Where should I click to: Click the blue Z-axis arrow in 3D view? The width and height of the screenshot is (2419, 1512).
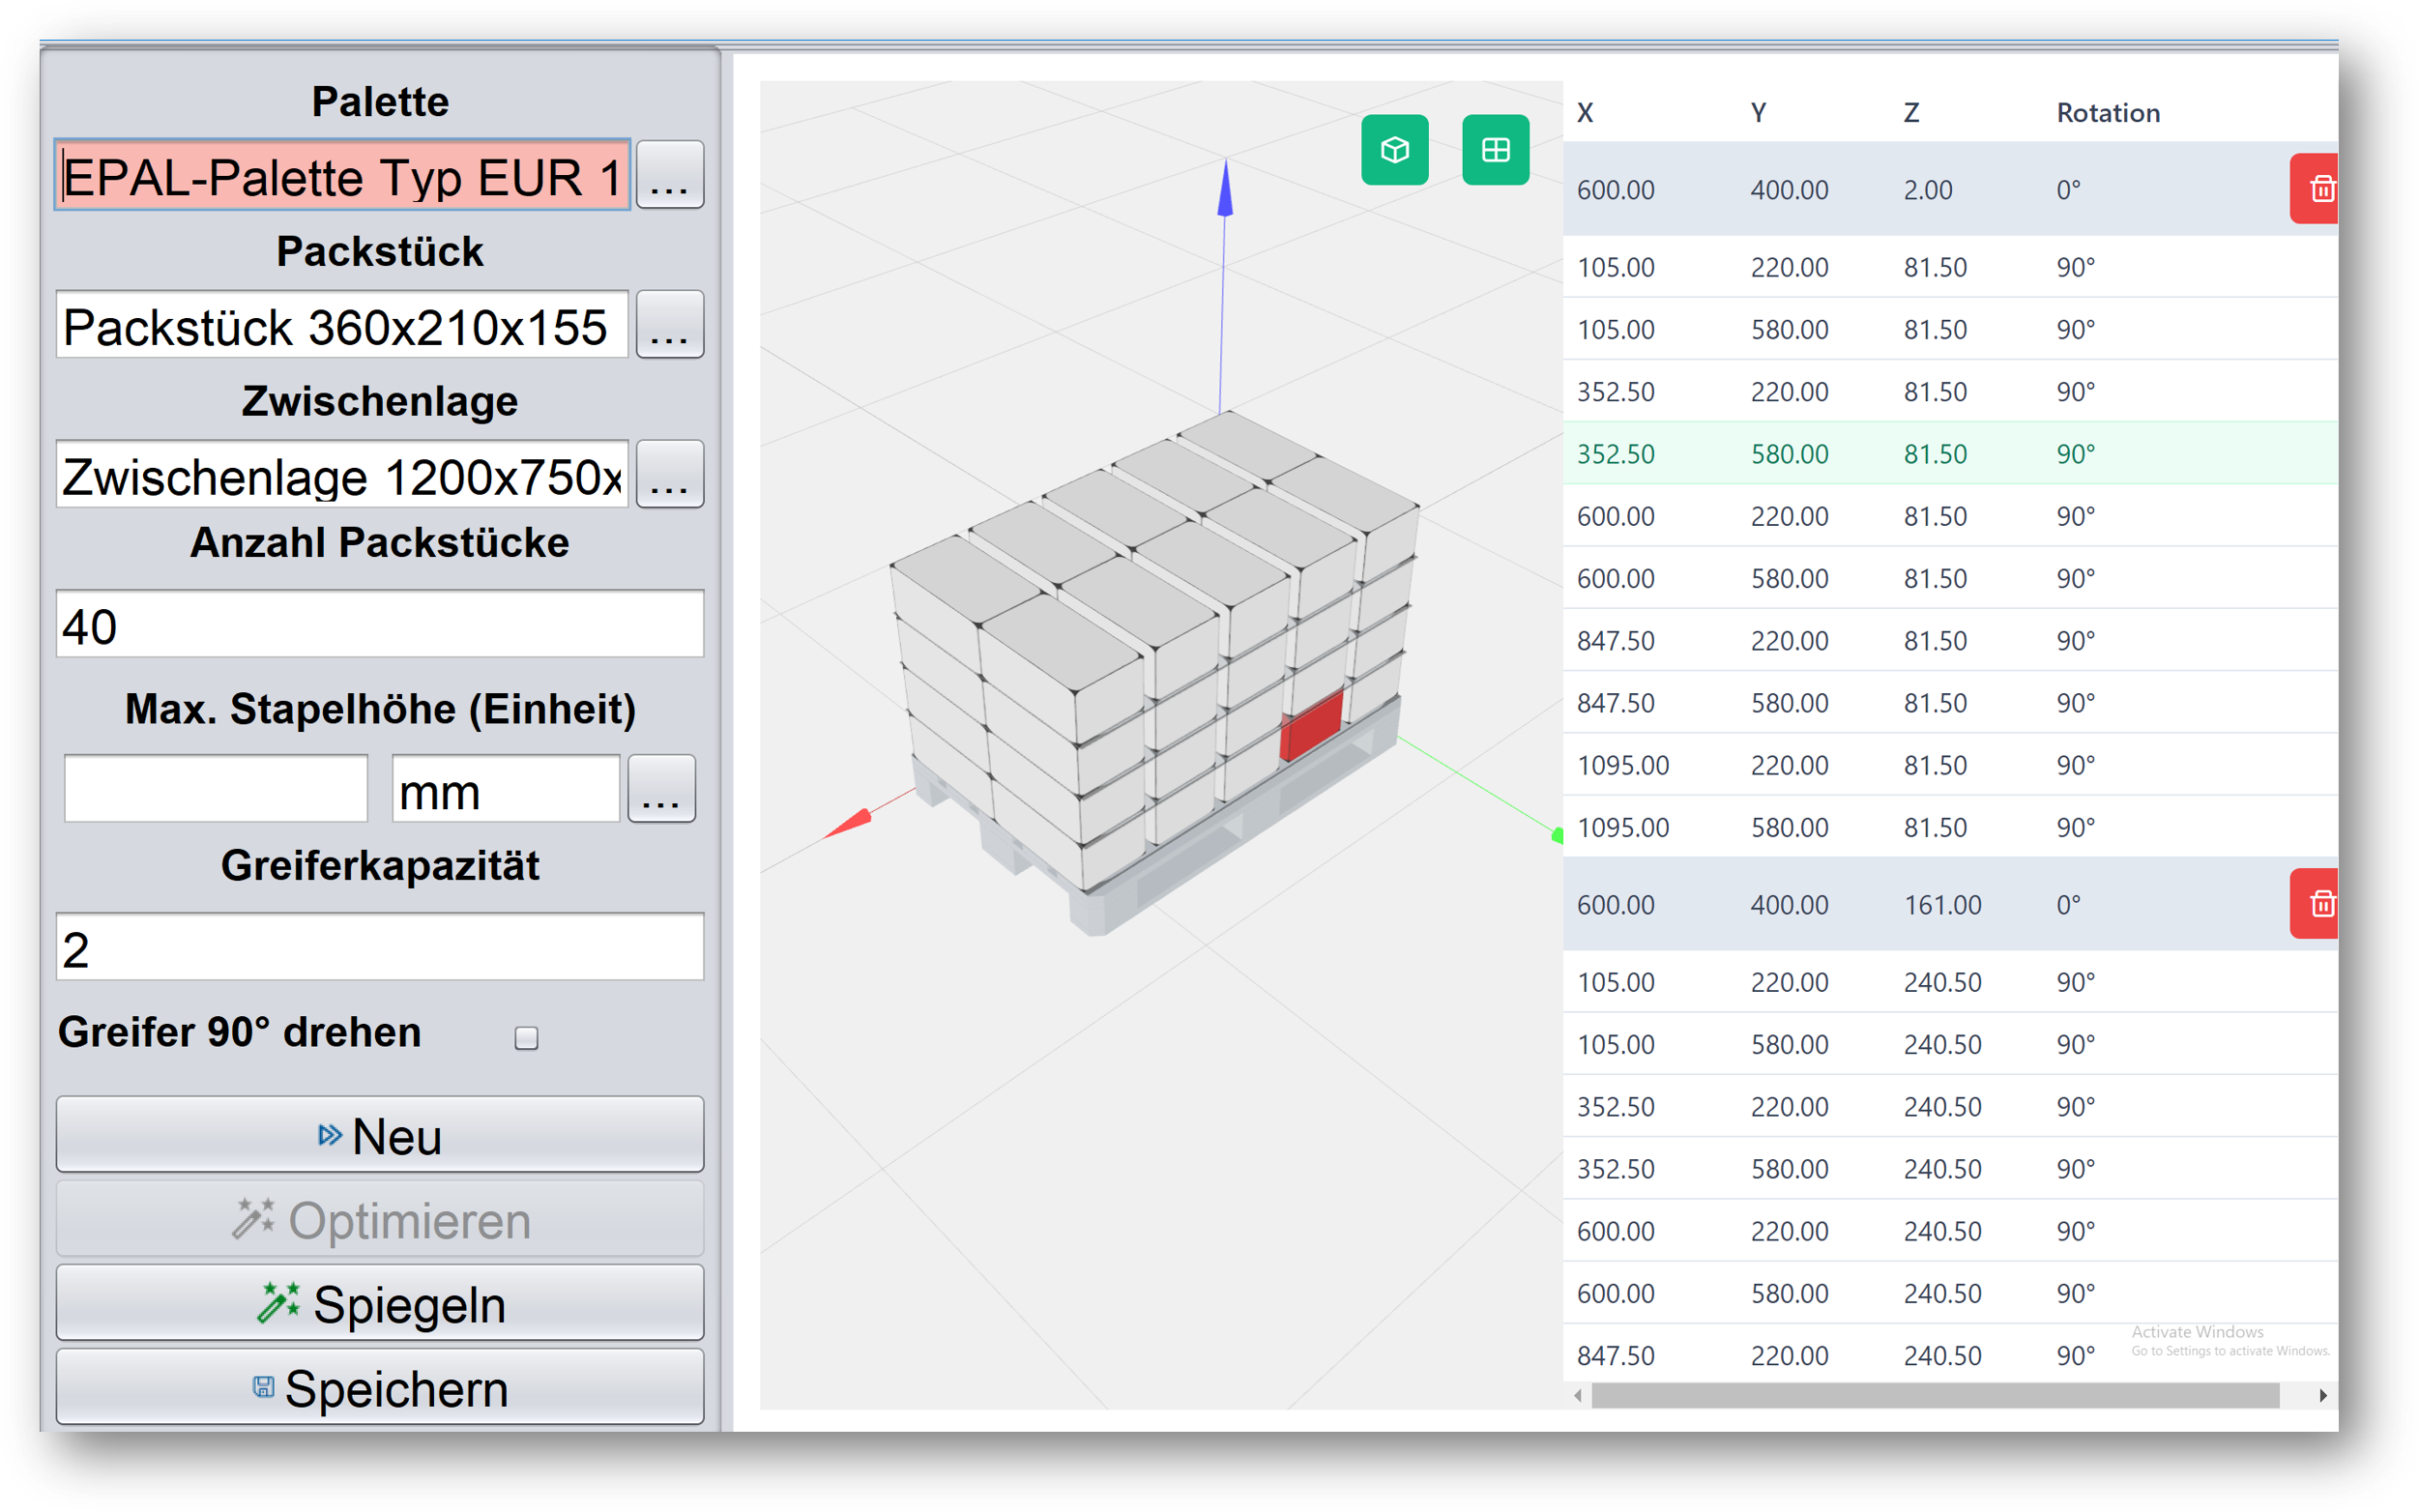1225,188
